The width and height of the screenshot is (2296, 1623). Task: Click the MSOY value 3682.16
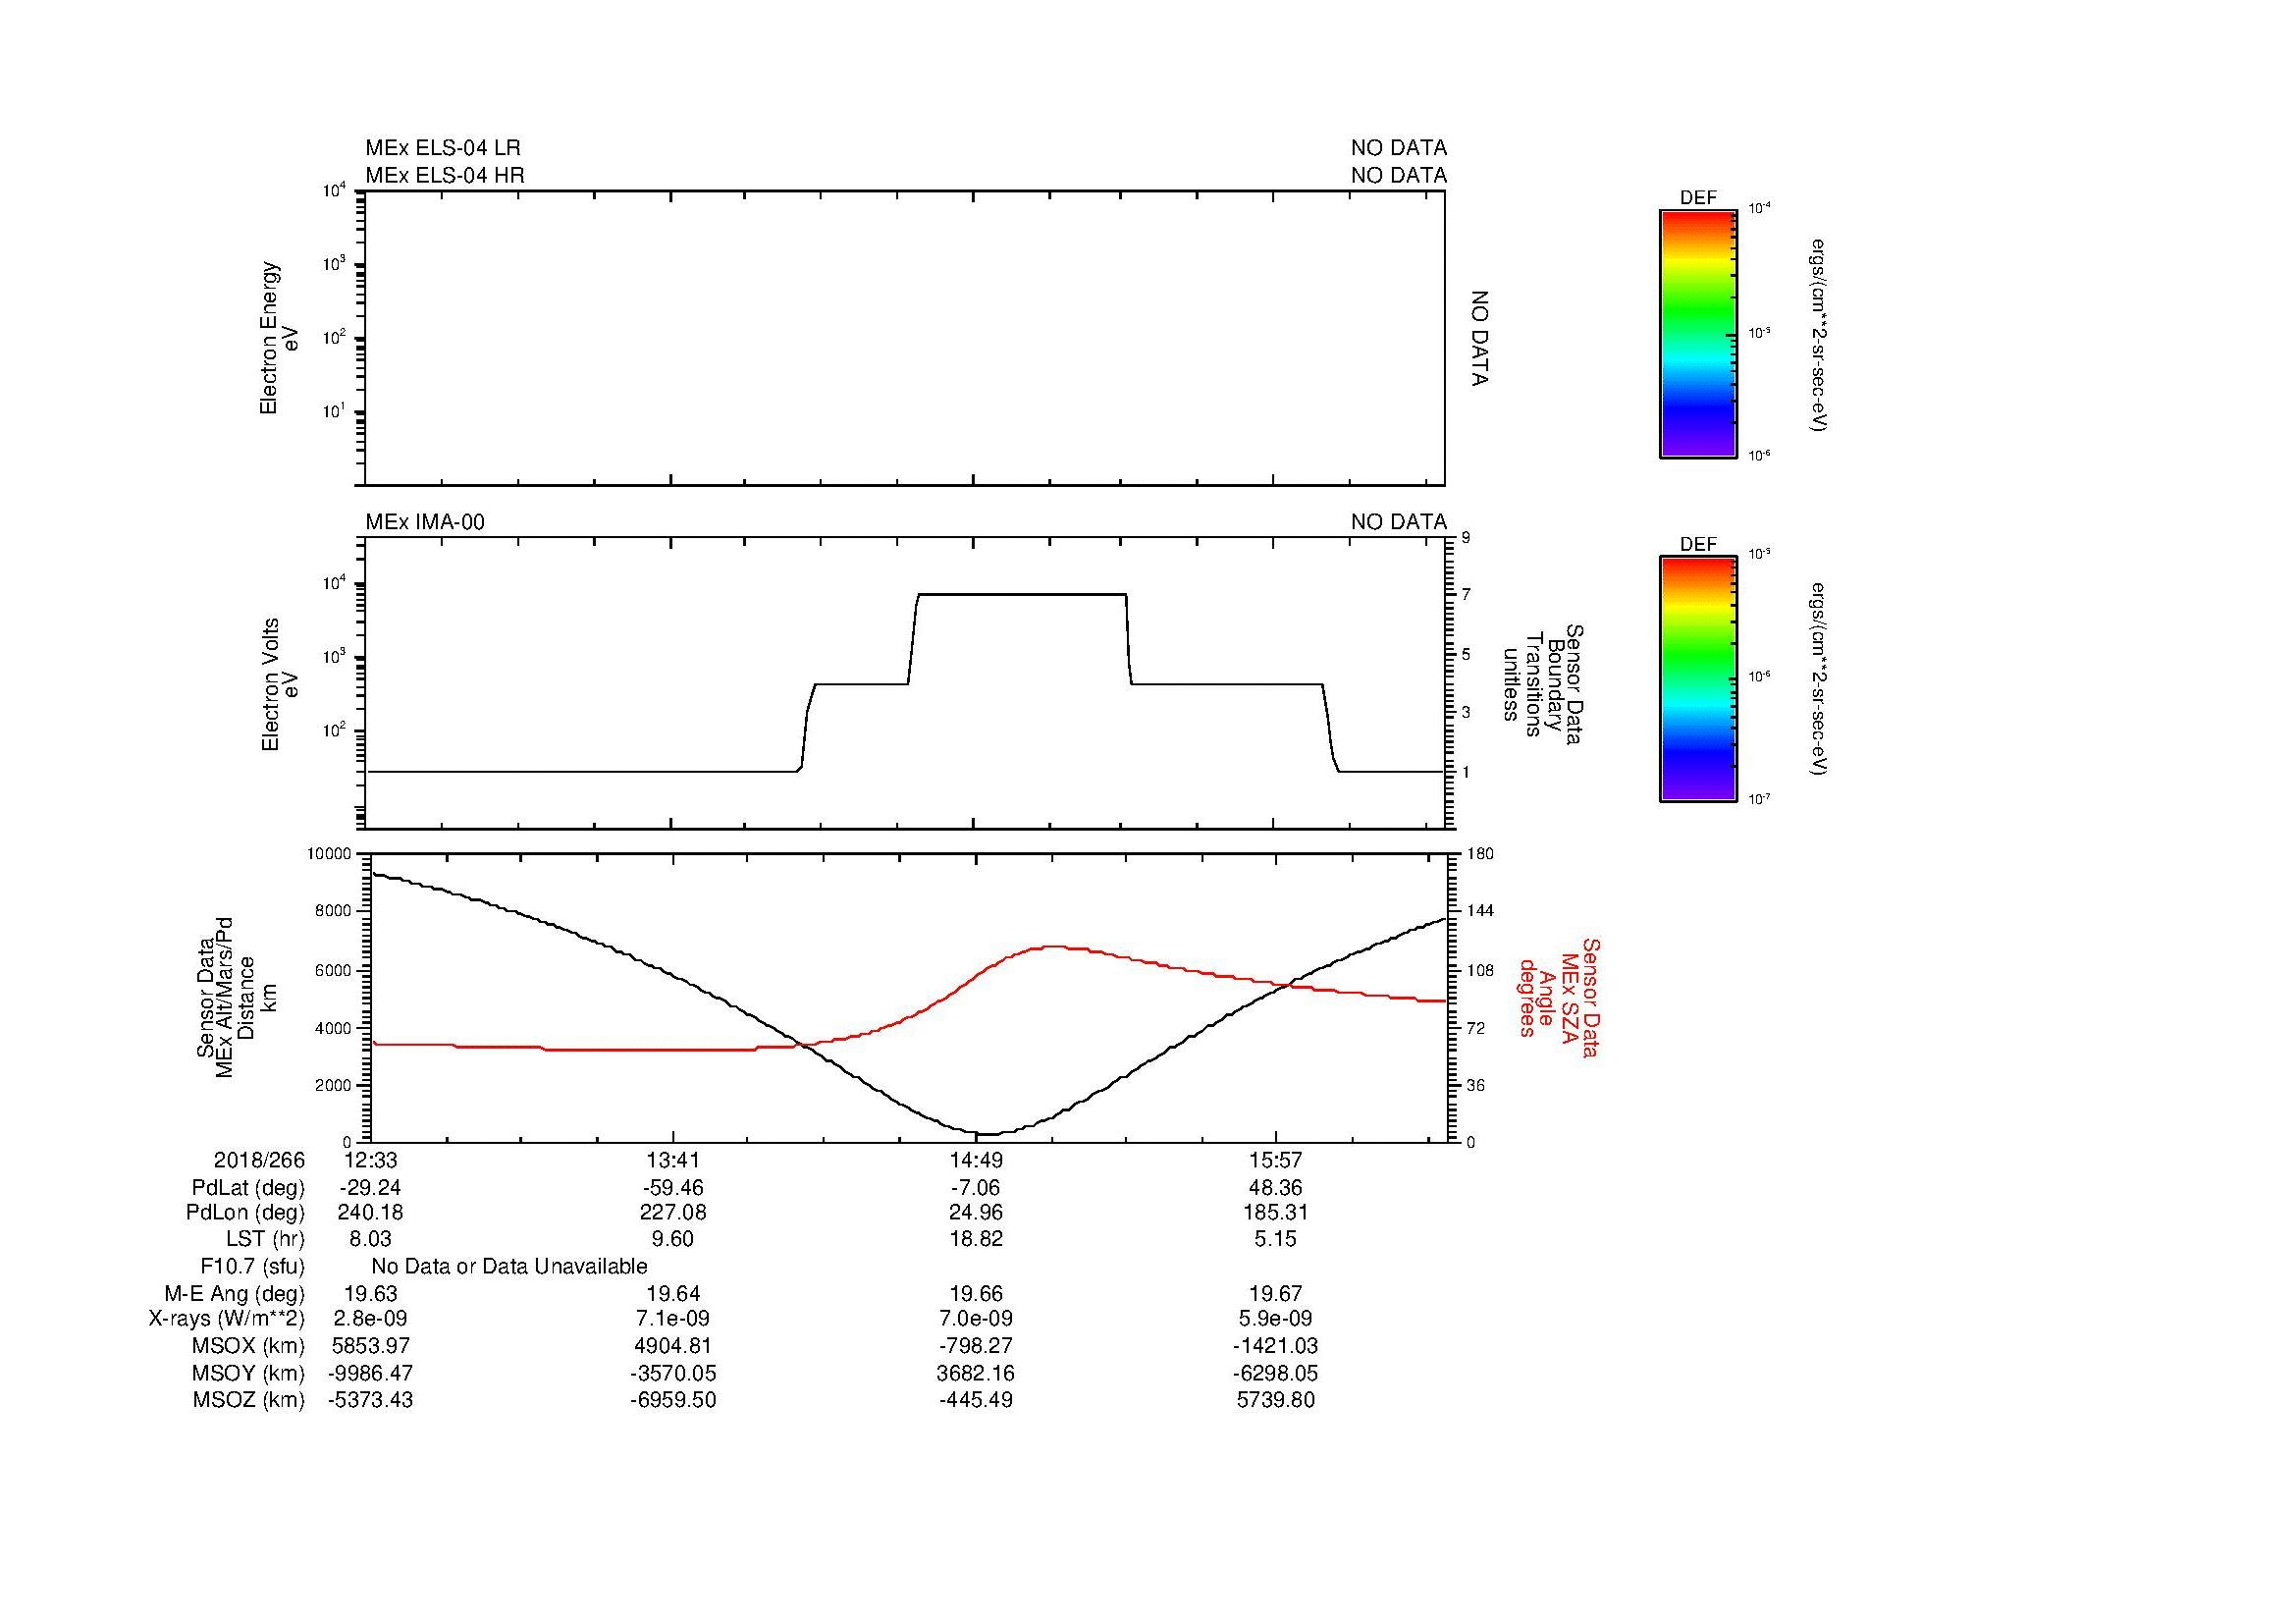click(976, 1373)
